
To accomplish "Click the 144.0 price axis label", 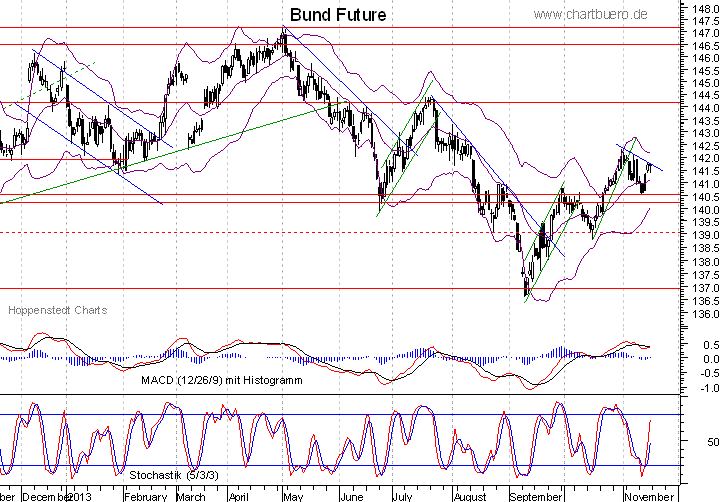I will click(705, 108).
